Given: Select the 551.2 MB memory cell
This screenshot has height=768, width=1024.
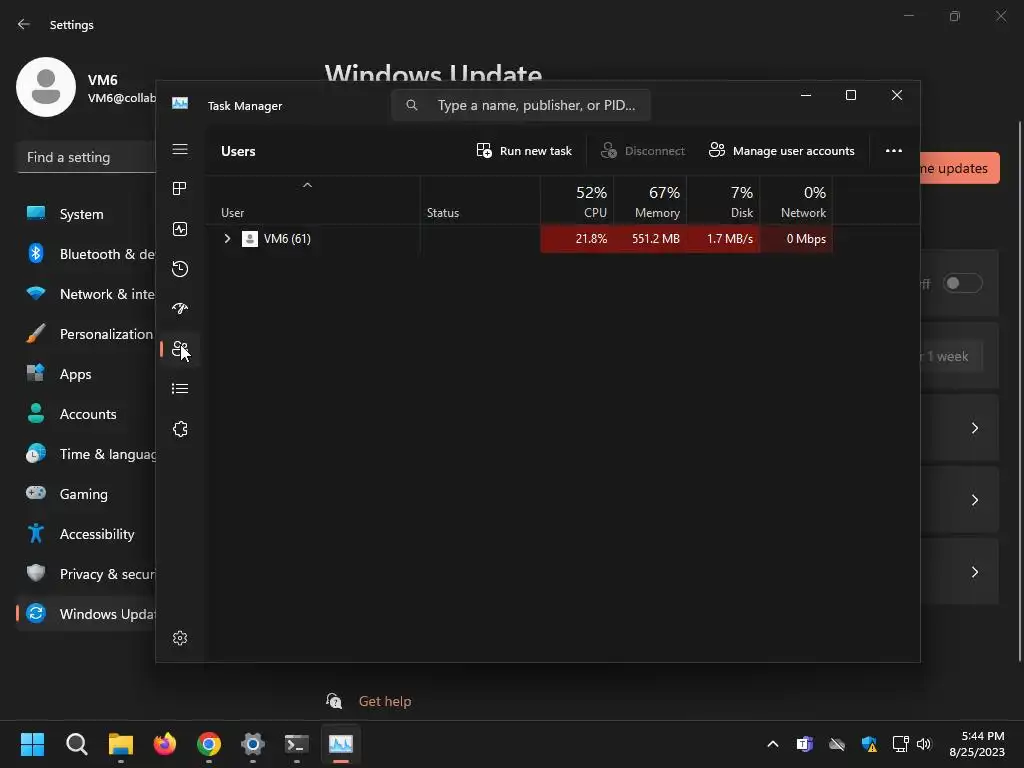Looking at the screenshot, I should pos(650,239).
